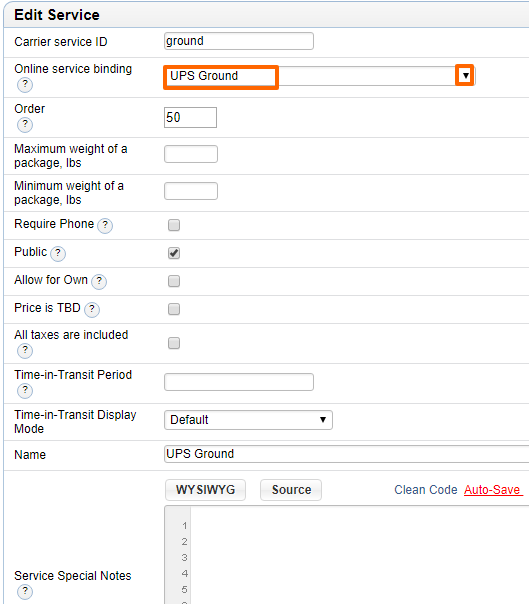
Task: Click Time-in-Transit Period help icon
Action: [25, 391]
